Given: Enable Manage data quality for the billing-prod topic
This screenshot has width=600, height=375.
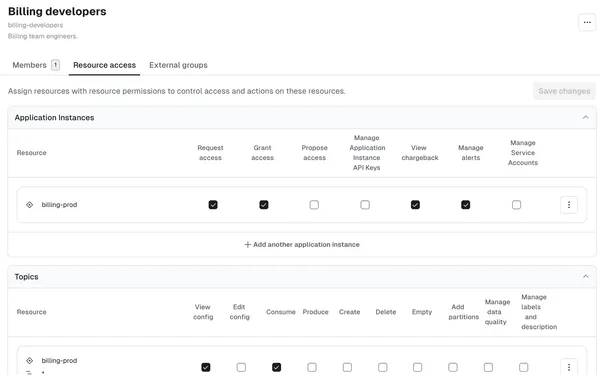Looking at the screenshot, I should coord(488,367).
